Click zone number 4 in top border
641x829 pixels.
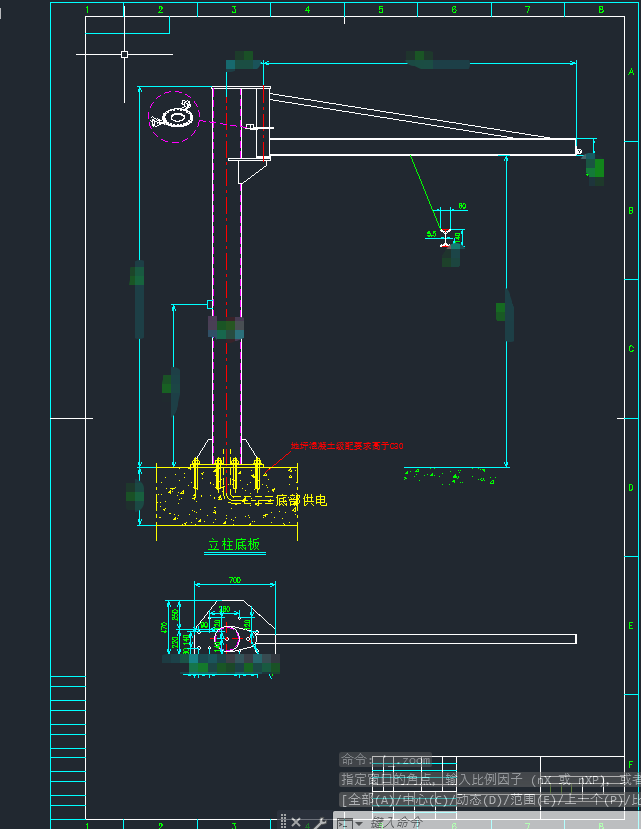point(307,10)
